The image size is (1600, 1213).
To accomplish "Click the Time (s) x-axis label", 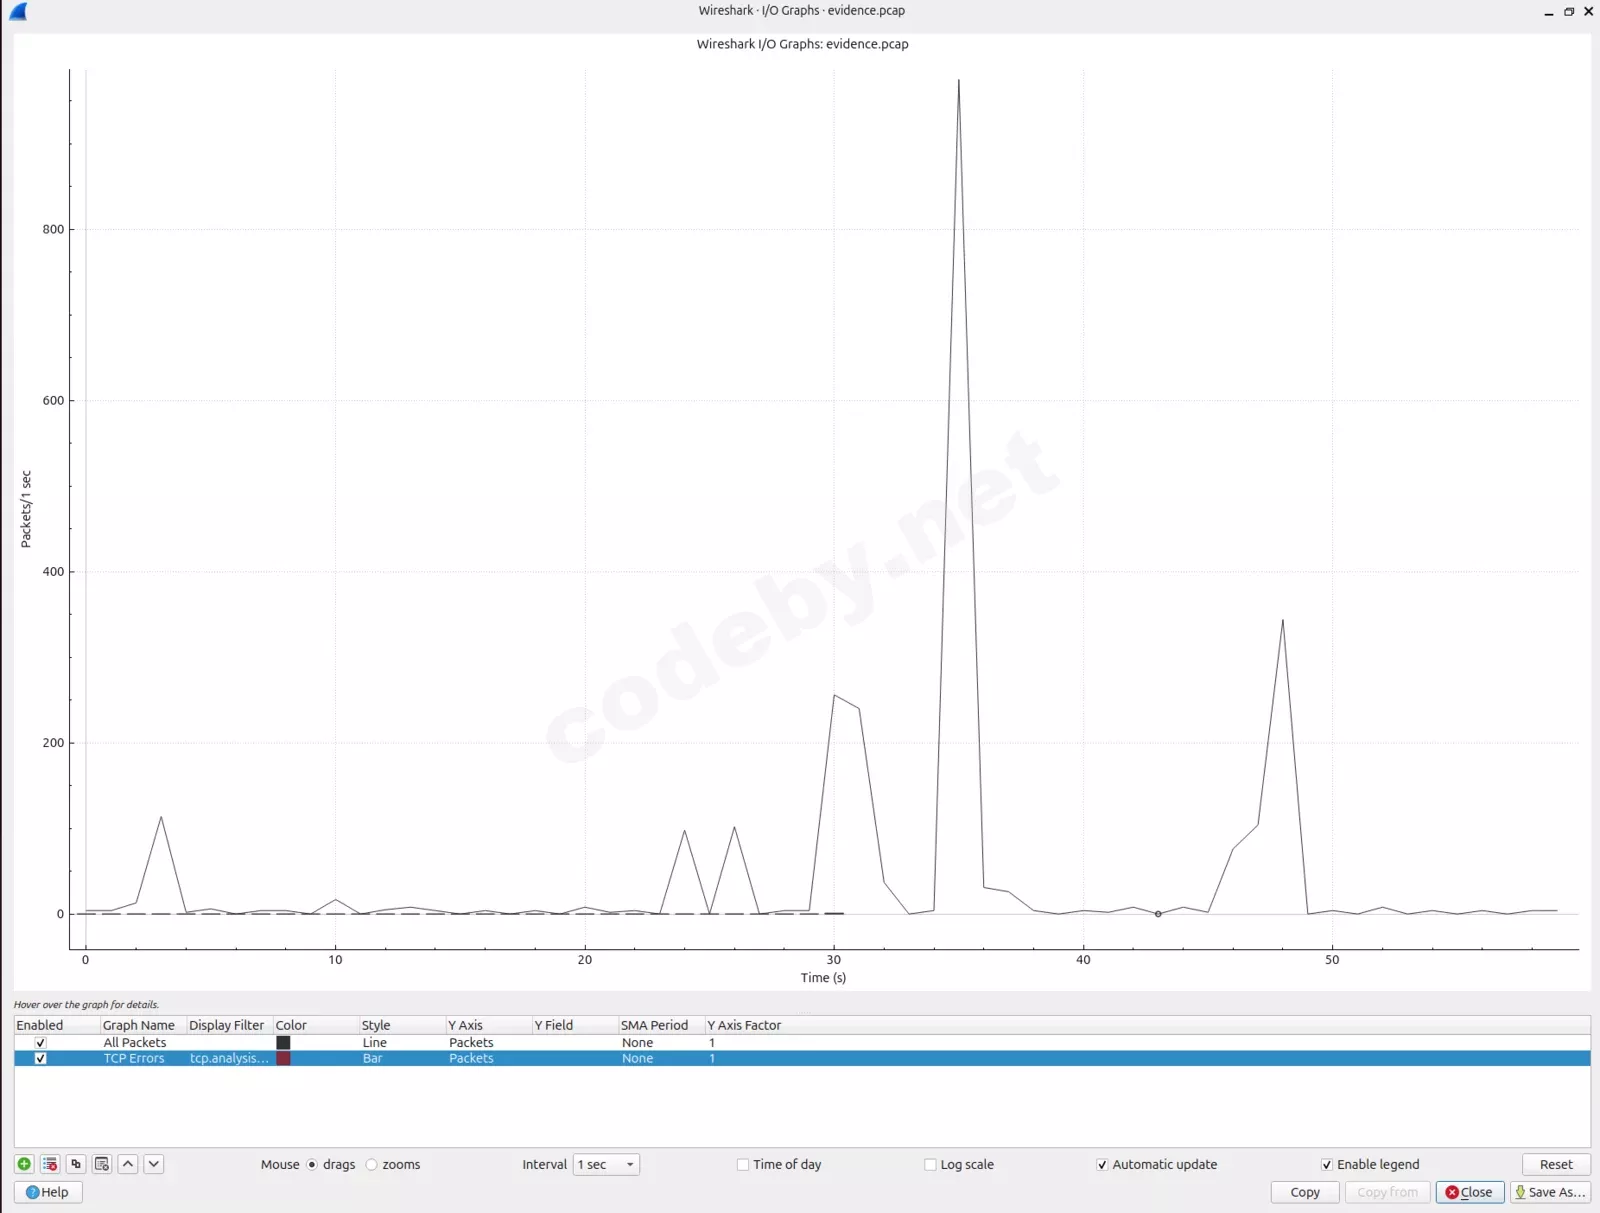I will 823,978.
